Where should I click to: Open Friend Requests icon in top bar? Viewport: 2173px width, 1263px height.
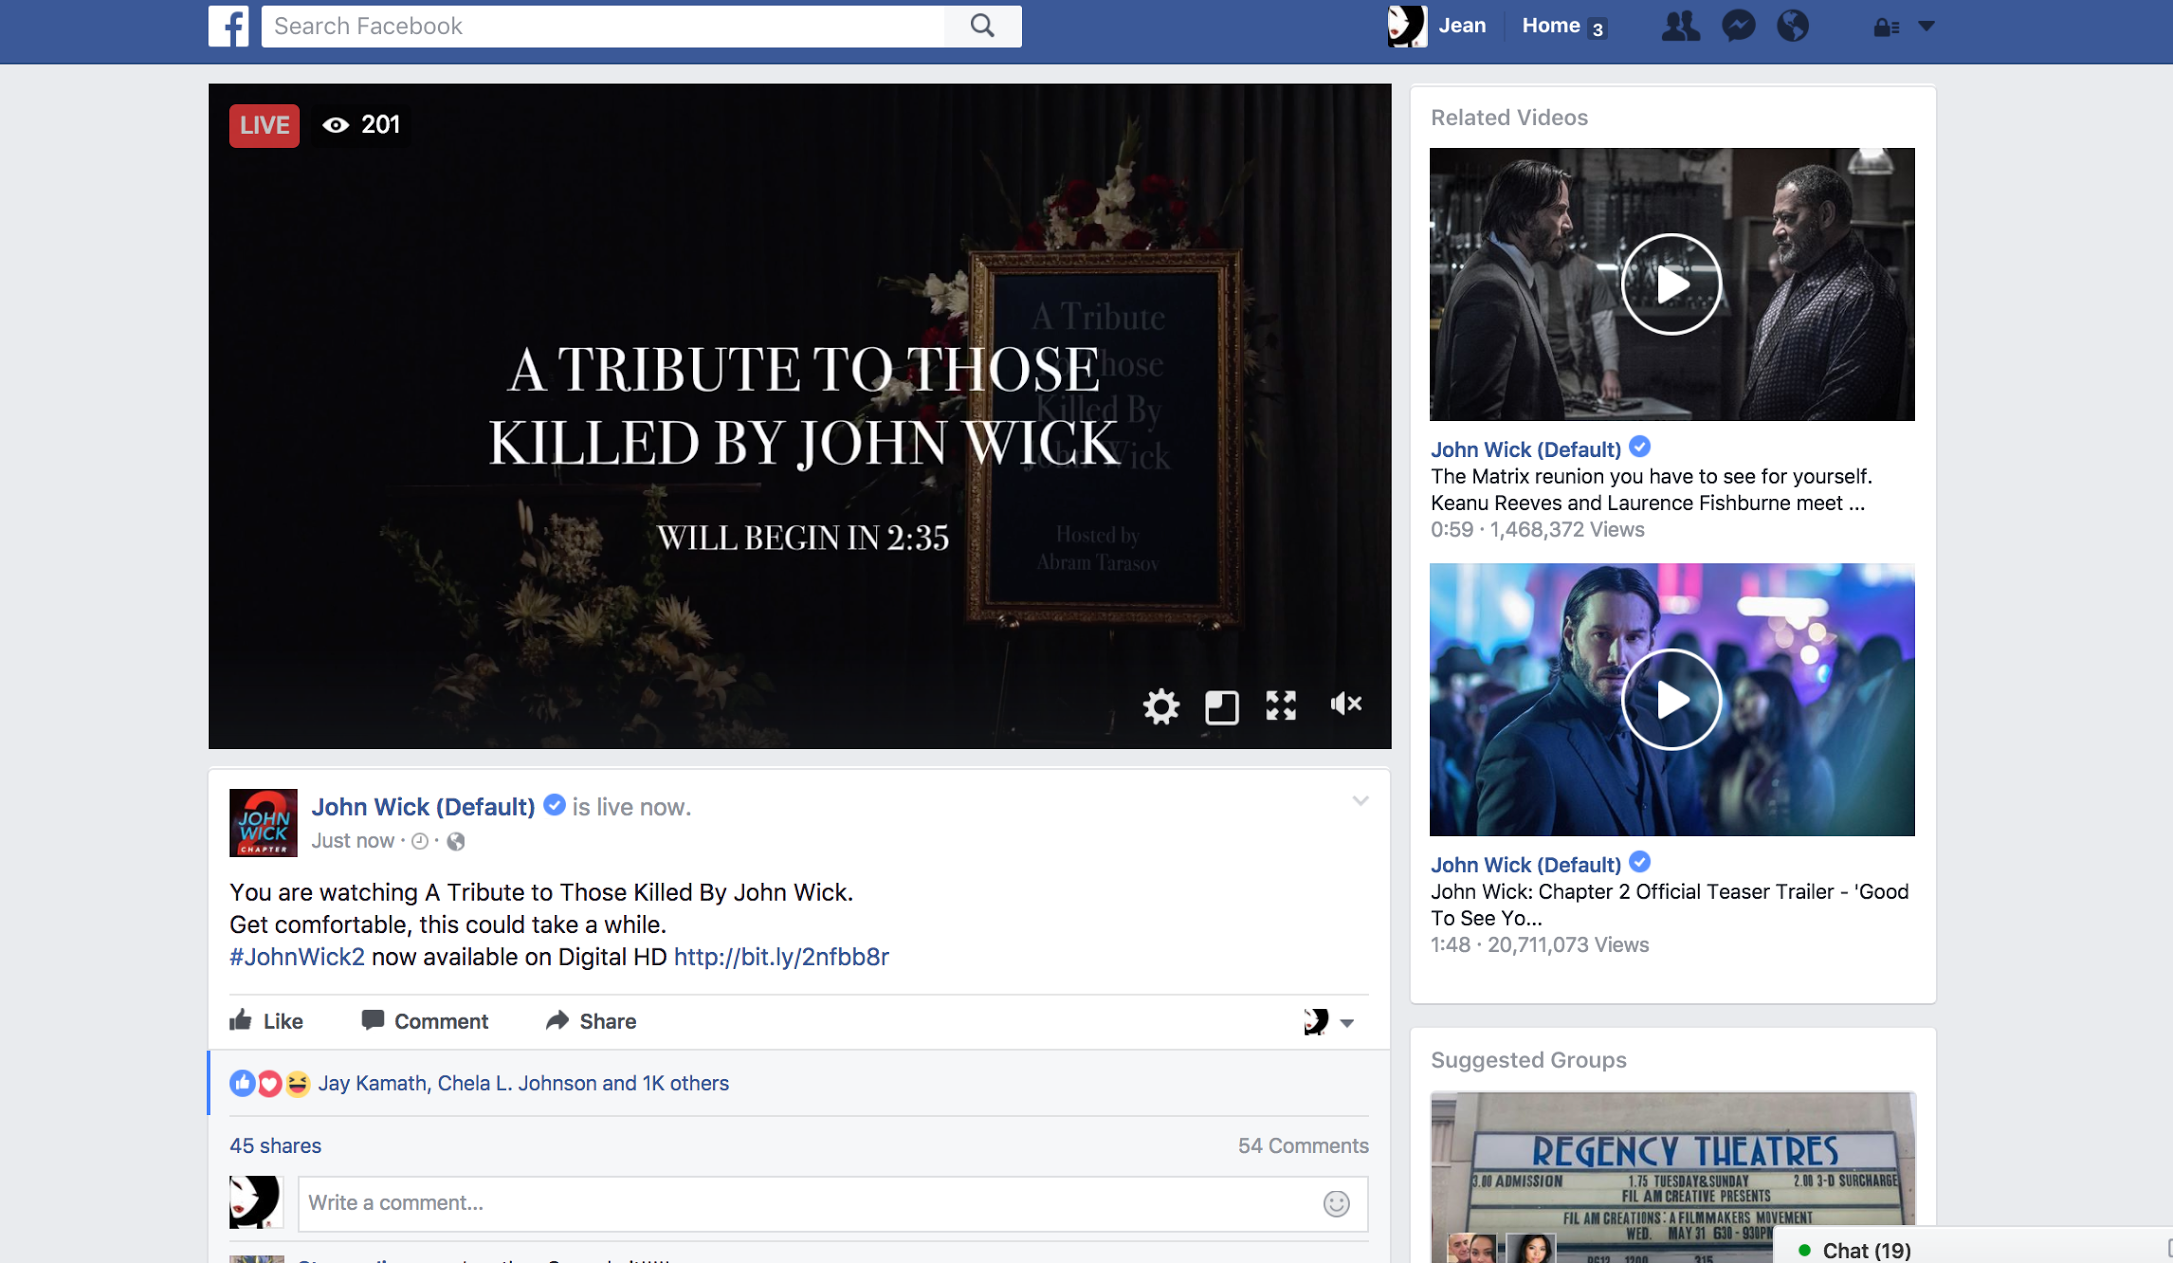1680,26
